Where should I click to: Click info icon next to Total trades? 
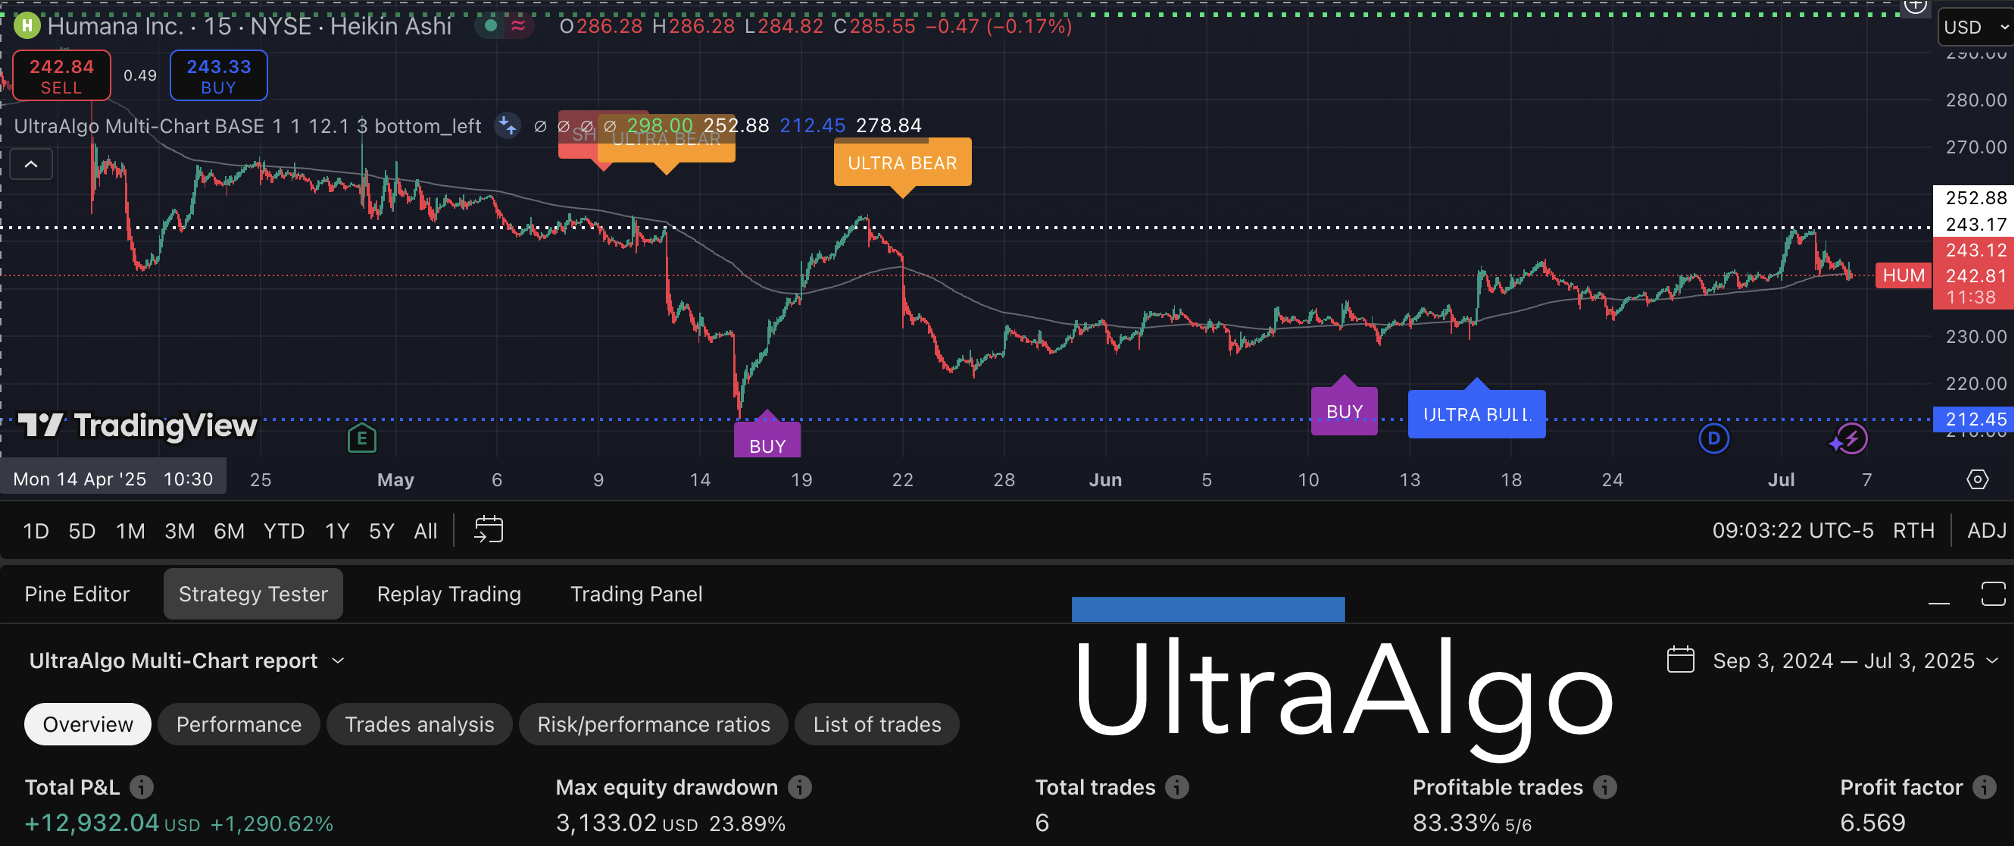(x=1177, y=787)
